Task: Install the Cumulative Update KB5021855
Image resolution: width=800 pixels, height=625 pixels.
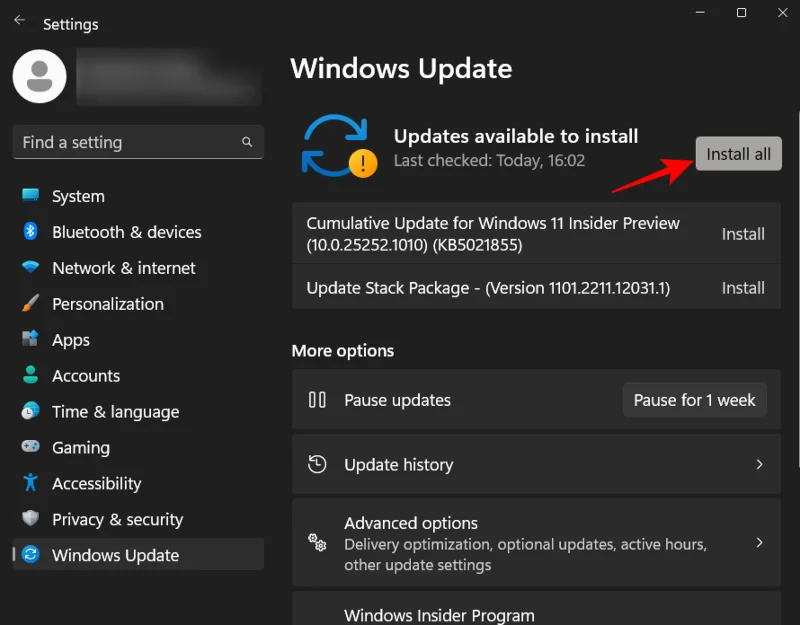Action: point(743,233)
